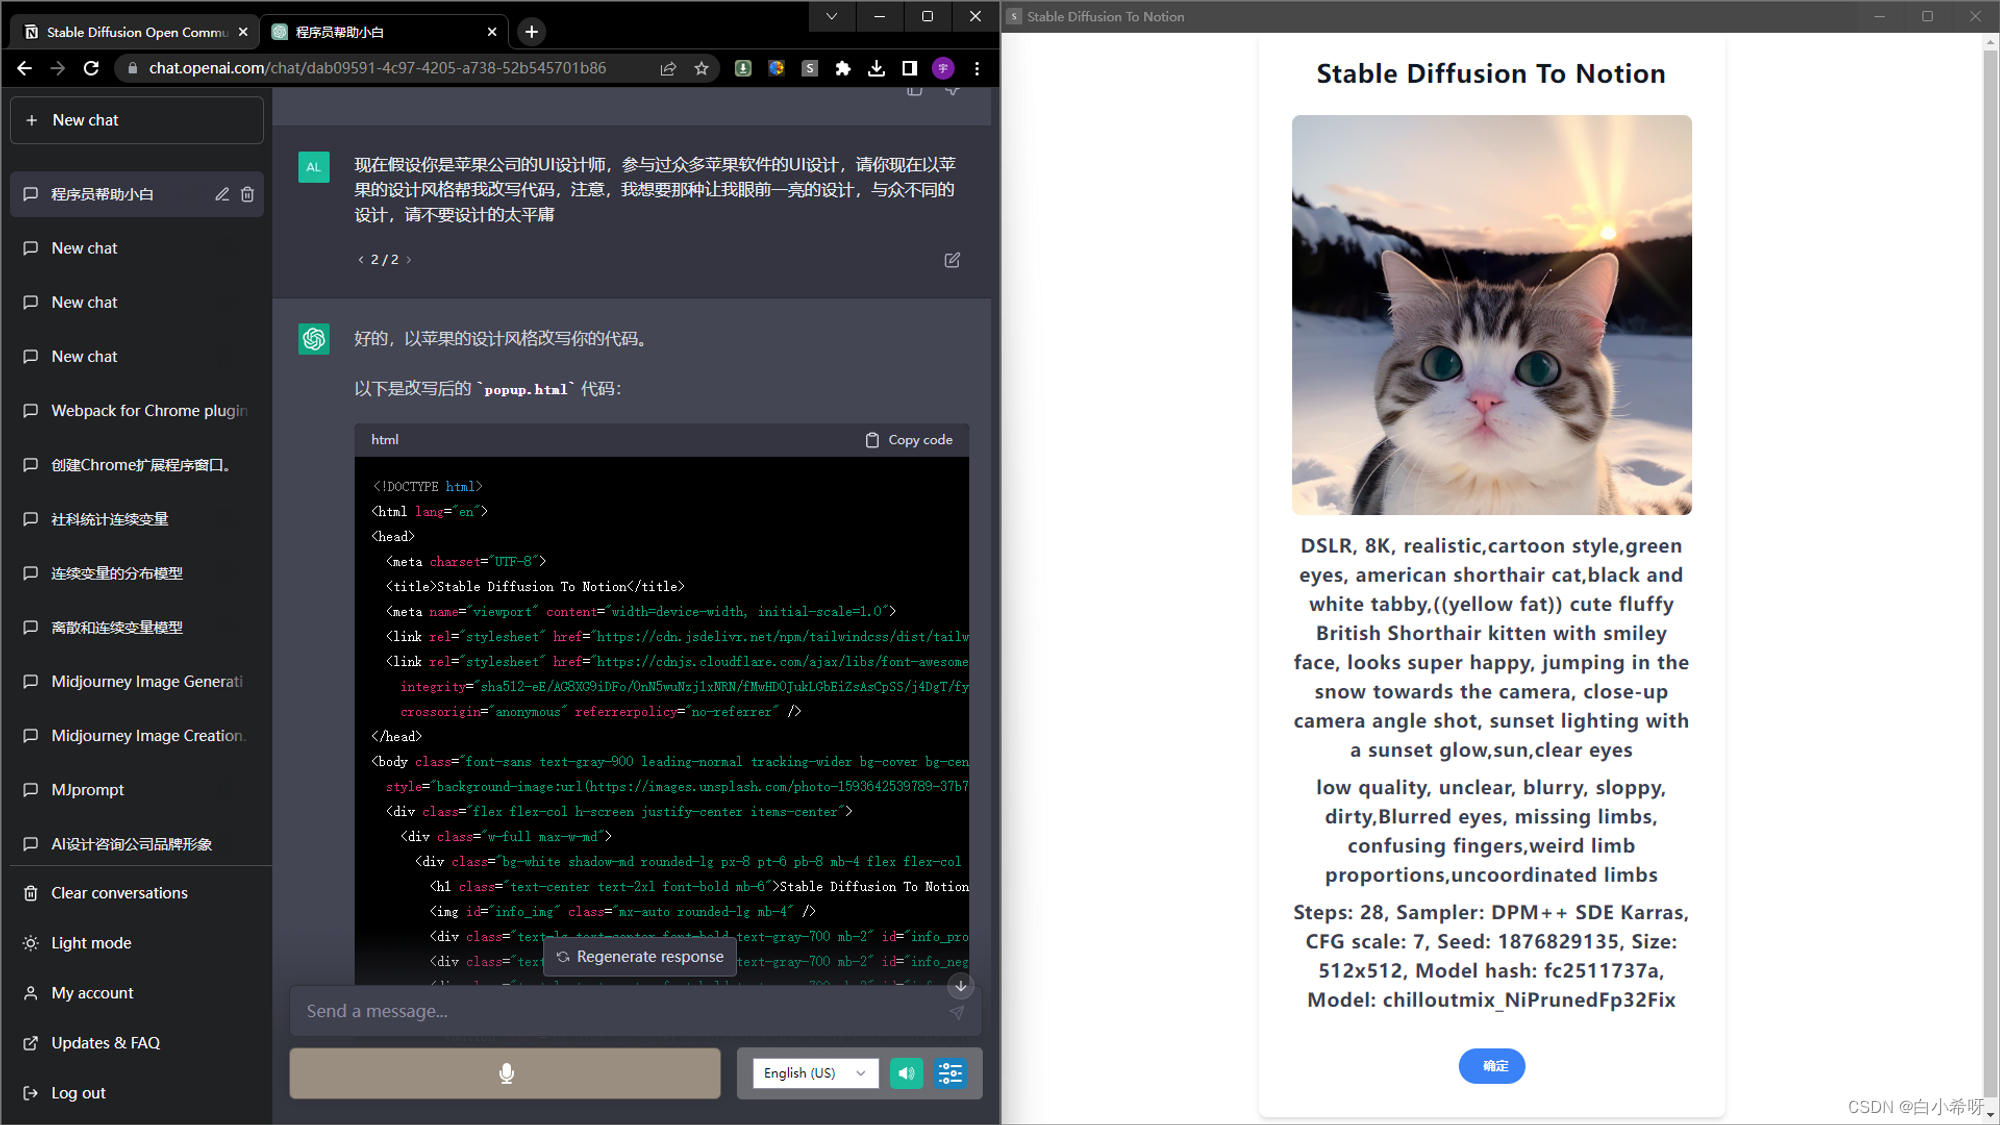2000x1125 pixels.
Task: Click Log out
Action: (x=137, y=1093)
